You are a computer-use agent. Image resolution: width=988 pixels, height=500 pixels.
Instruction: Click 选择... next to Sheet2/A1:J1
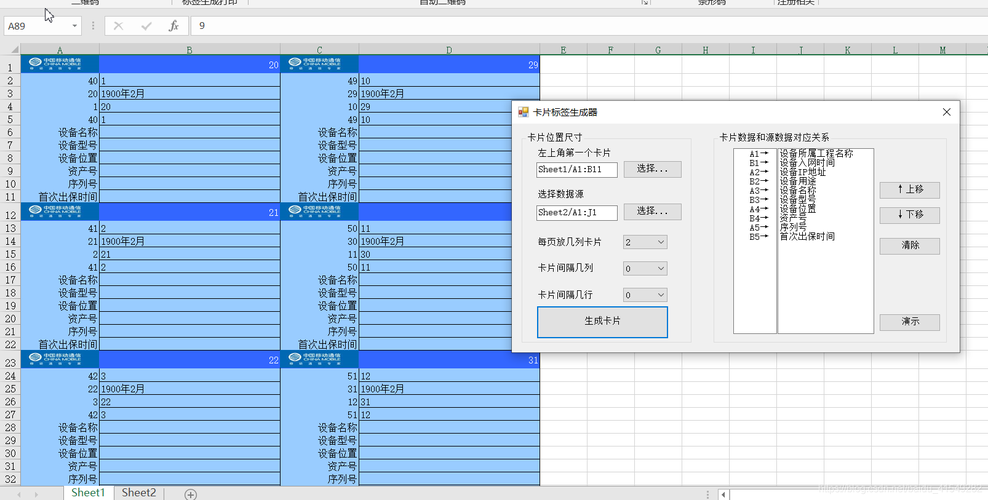652,212
